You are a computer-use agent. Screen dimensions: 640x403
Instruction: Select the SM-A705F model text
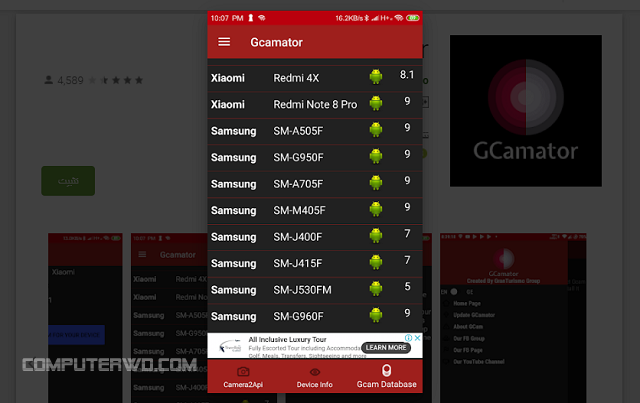click(x=298, y=184)
